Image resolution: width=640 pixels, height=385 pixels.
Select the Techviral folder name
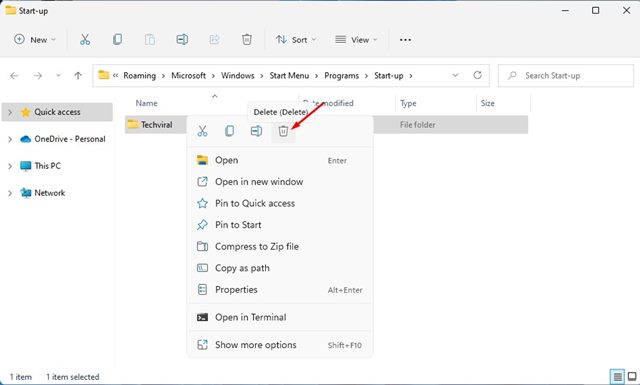tap(157, 125)
